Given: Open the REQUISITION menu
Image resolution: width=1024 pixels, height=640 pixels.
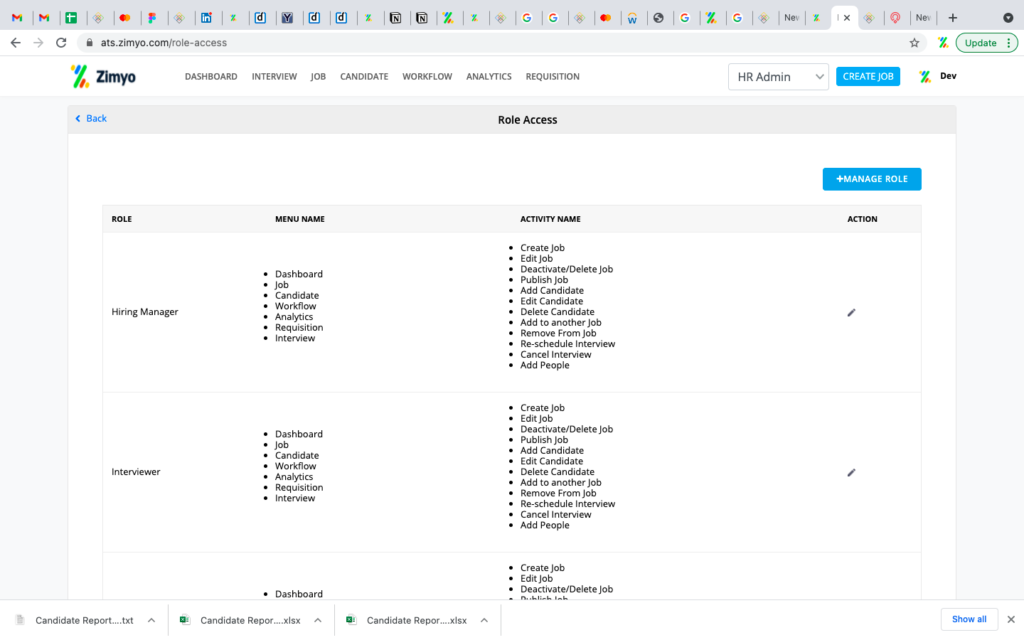Looking at the screenshot, I should (552, 76).
